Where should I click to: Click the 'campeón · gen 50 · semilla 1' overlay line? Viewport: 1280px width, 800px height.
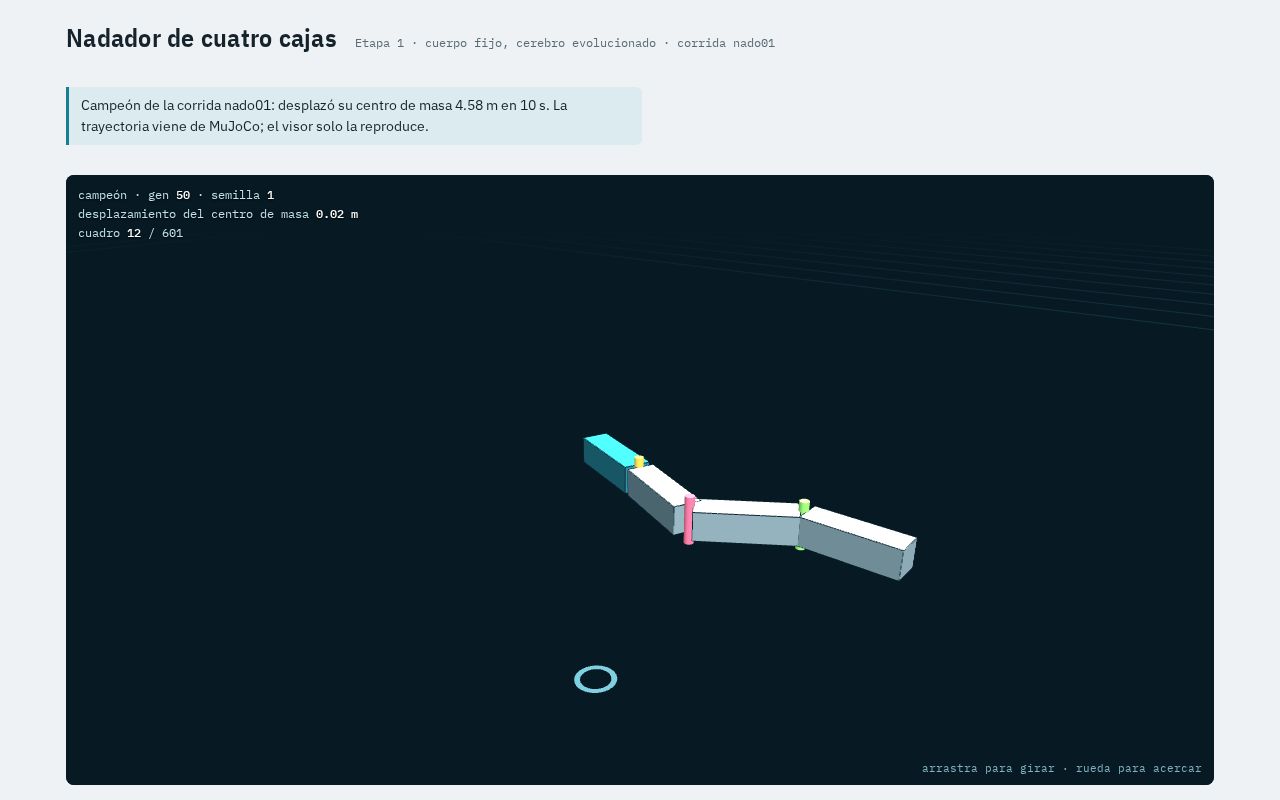tap(176, 195)
